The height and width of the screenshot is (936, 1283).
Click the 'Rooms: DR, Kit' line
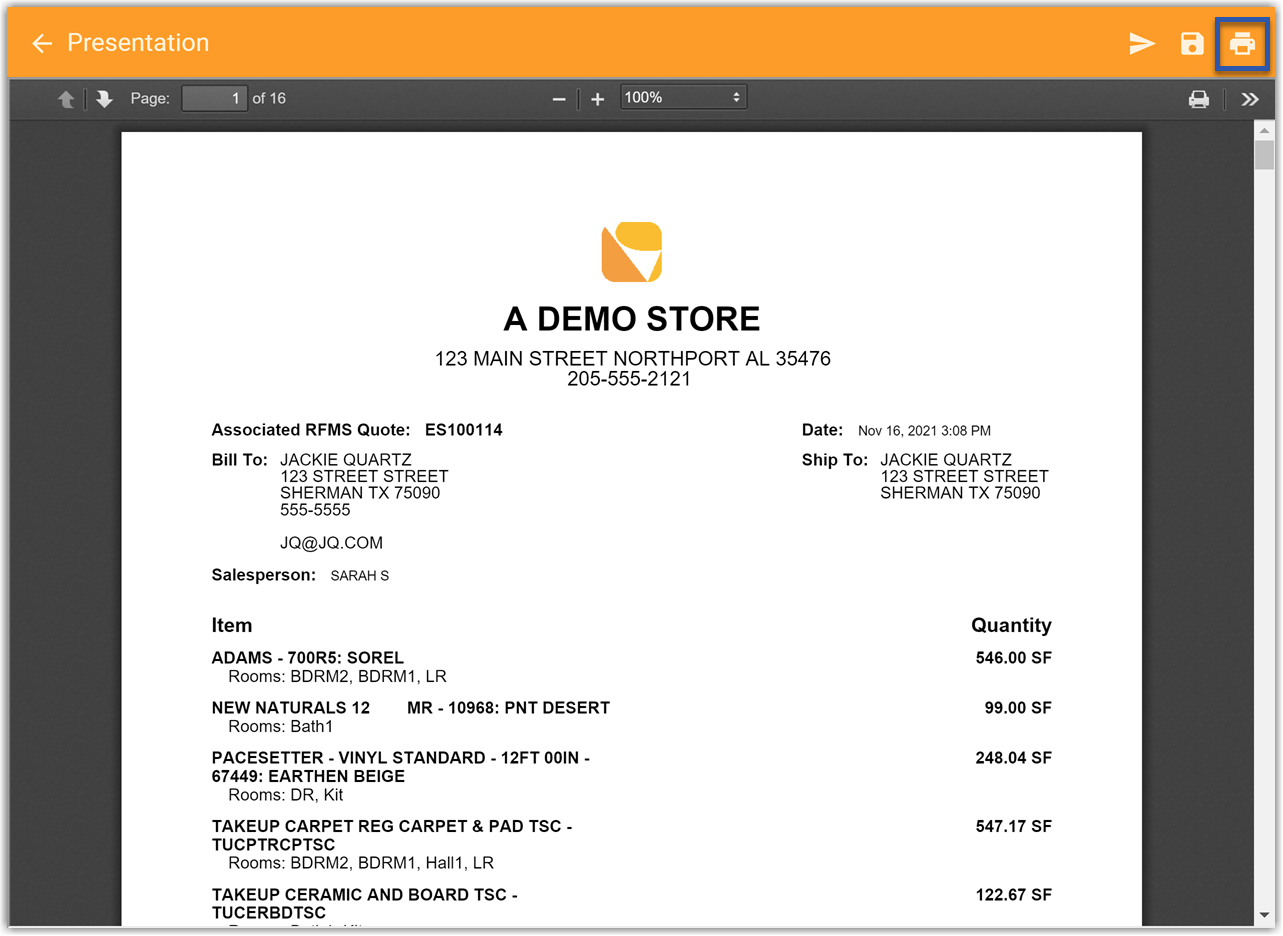point(286,795)
